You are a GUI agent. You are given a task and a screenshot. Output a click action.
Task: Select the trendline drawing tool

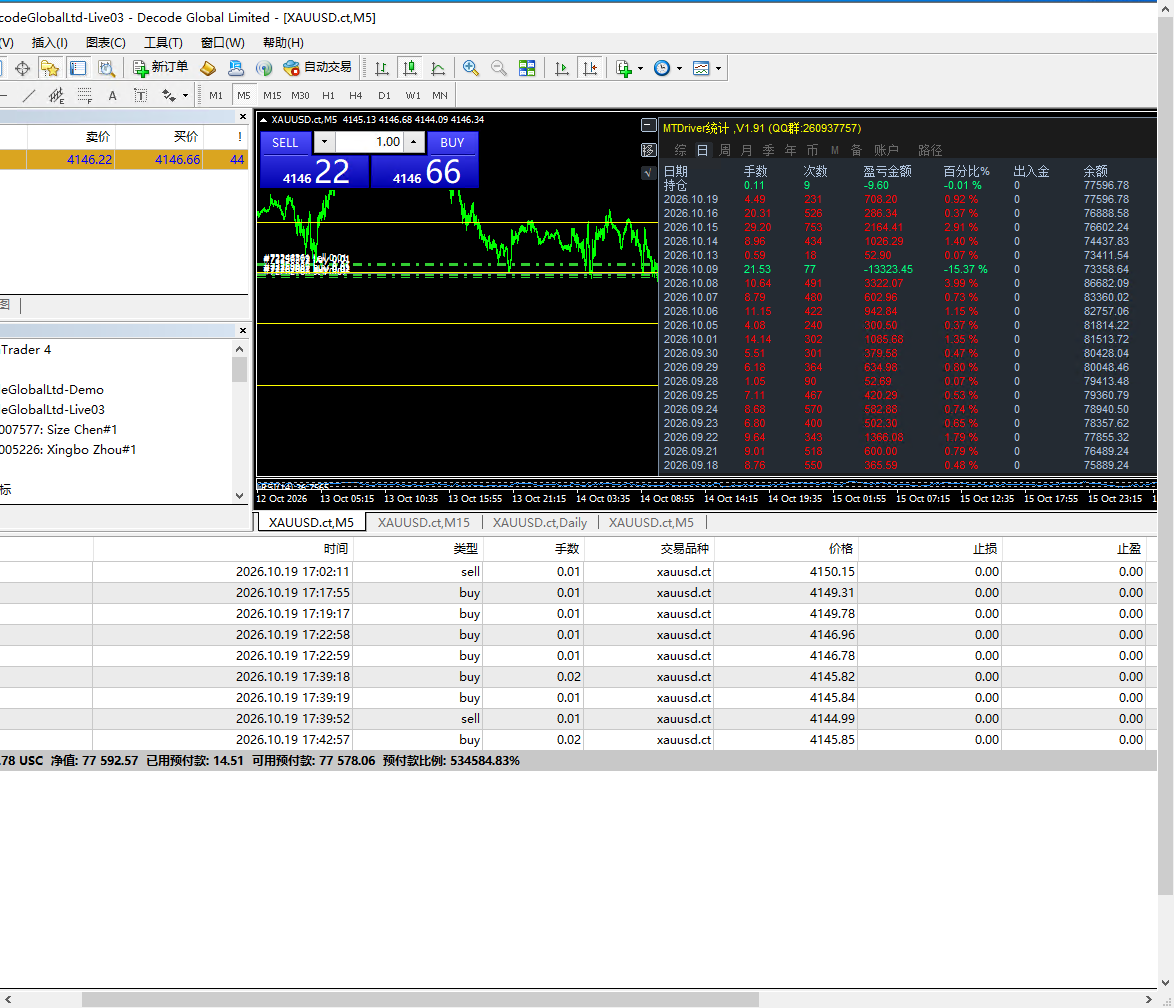coord(28,96)
